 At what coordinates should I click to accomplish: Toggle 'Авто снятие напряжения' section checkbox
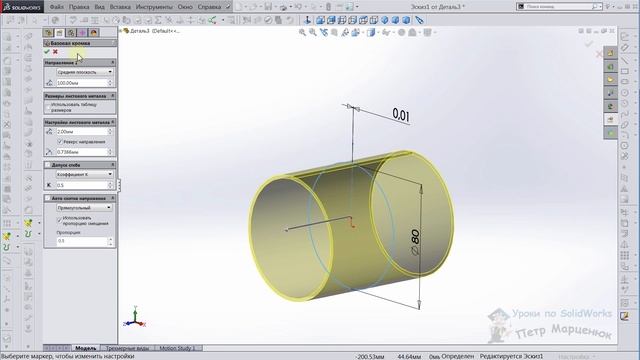(48, 198)
